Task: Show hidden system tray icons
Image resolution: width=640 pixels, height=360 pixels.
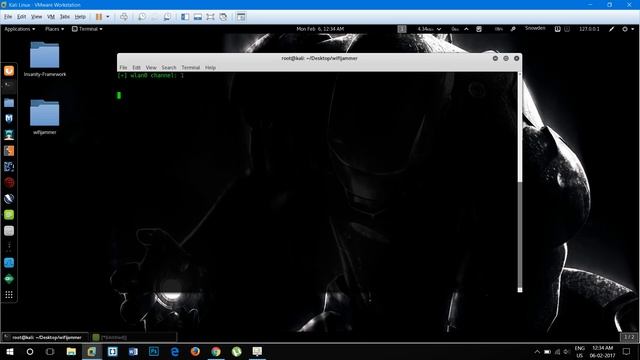Action: pos(537,351)
